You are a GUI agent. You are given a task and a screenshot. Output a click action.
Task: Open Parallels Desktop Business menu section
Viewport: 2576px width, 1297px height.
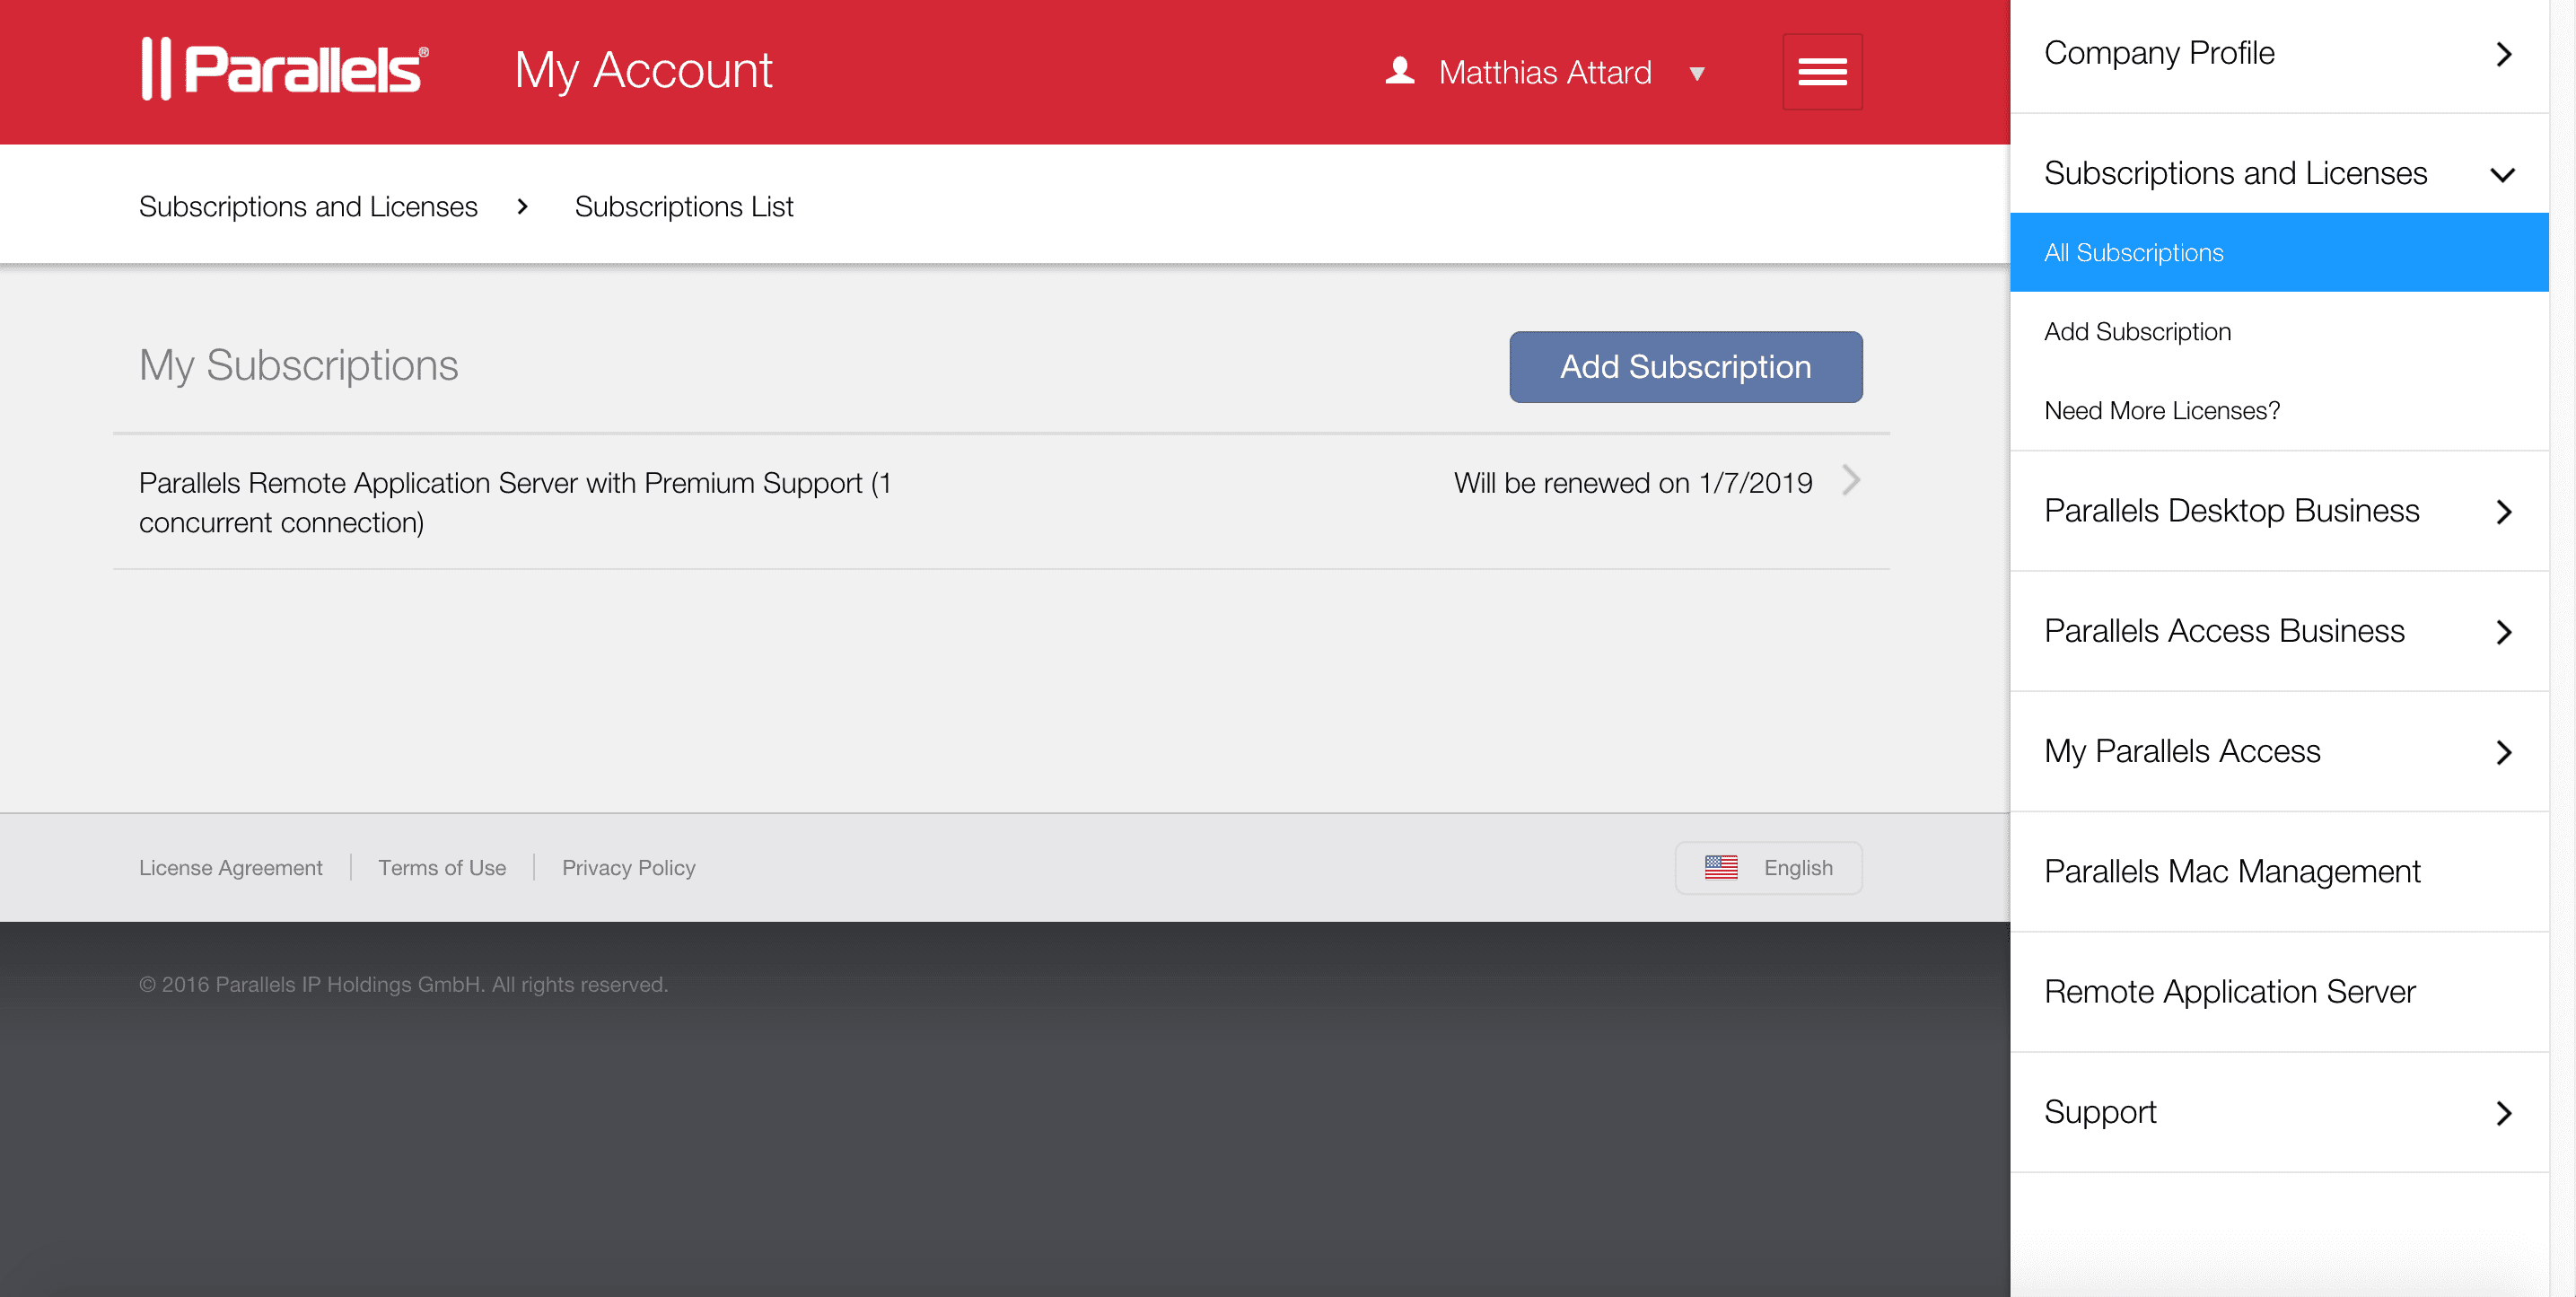2279,511
